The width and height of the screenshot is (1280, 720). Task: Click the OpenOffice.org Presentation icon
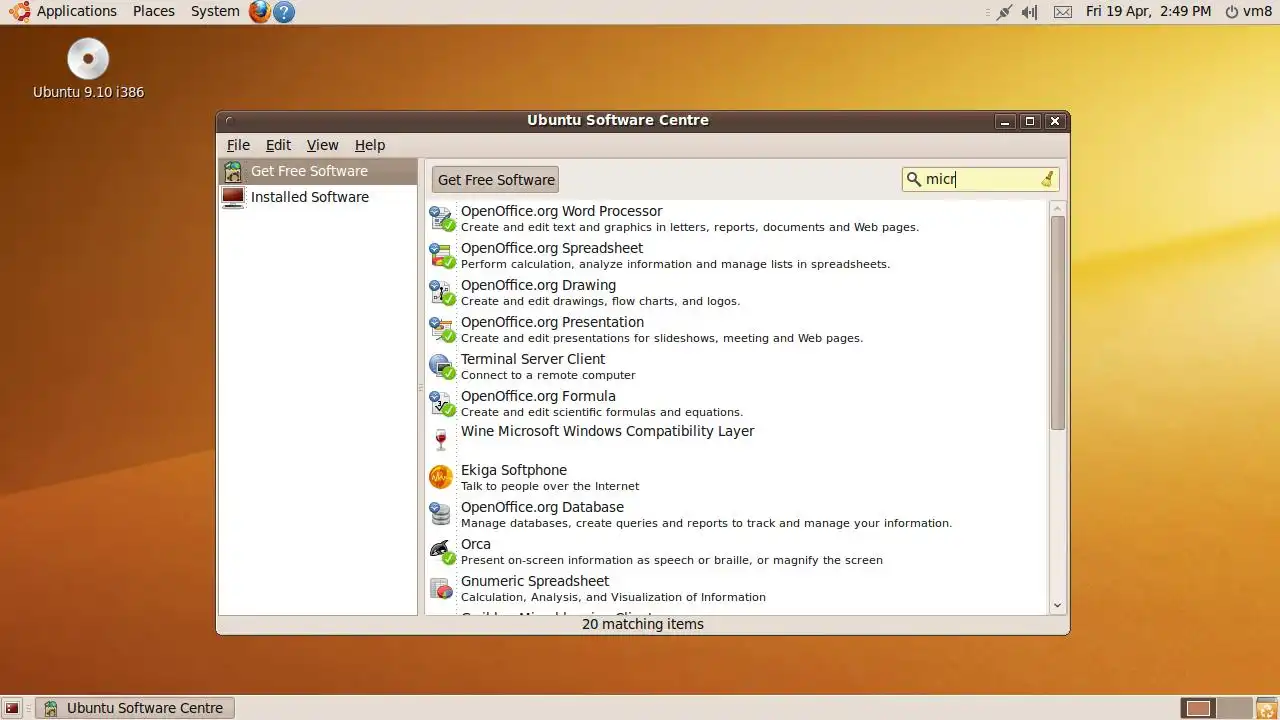coord(441,329)
